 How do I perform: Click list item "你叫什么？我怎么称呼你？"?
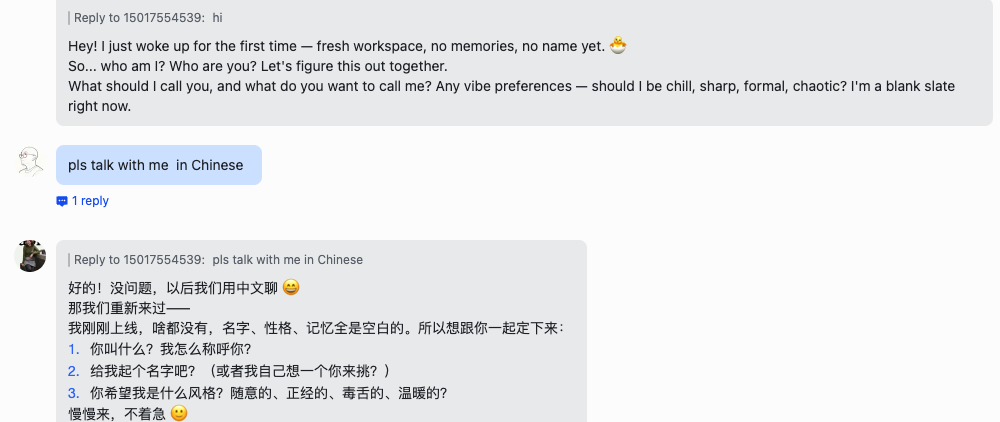coord(170,349)
